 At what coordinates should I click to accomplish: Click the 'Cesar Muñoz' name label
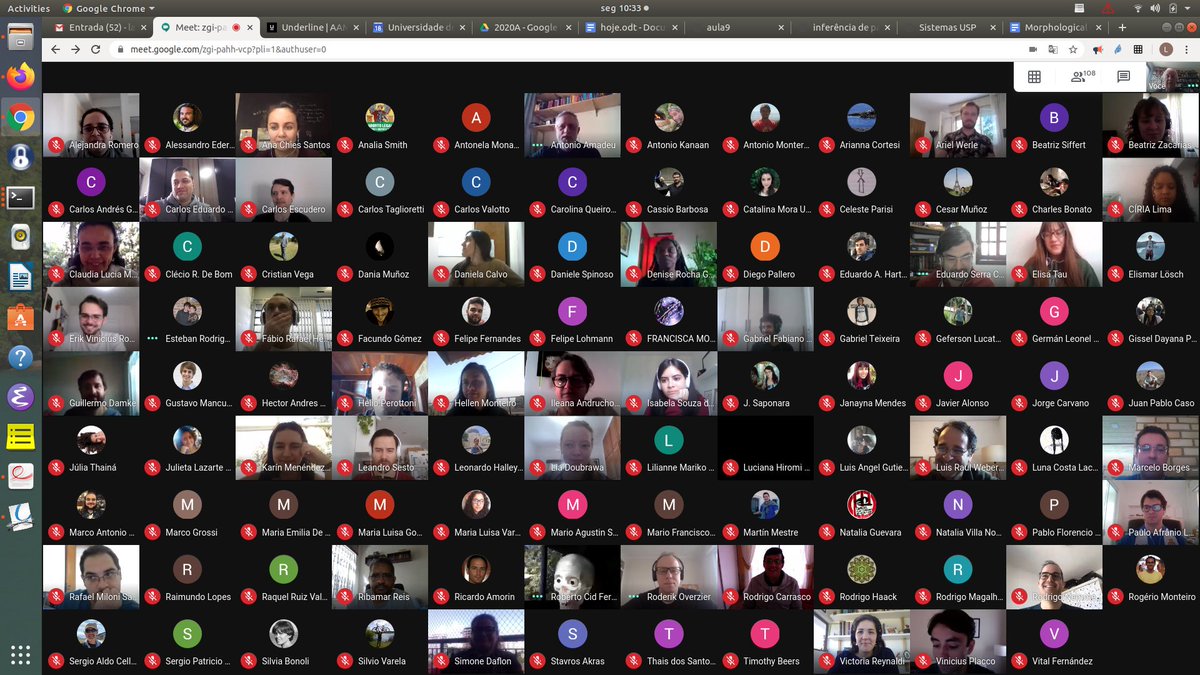961,210
